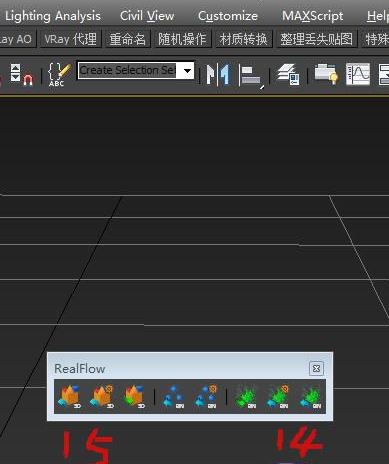The width and height of the screenshot is (389, 464).
Task: Open the Customize menu
Action: pos(228,16)
